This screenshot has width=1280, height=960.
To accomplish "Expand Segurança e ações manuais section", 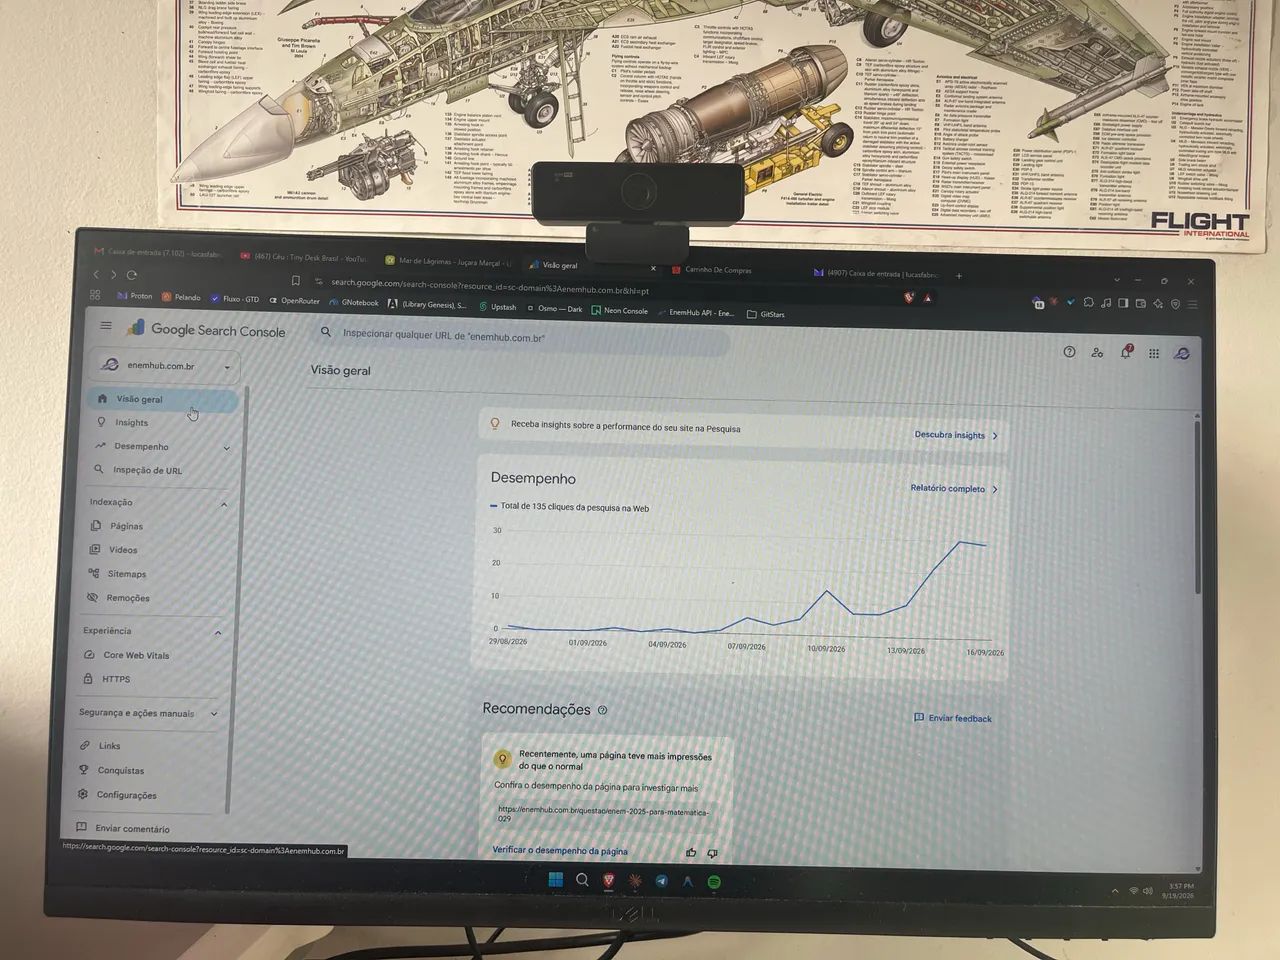I will pos(214,714).
